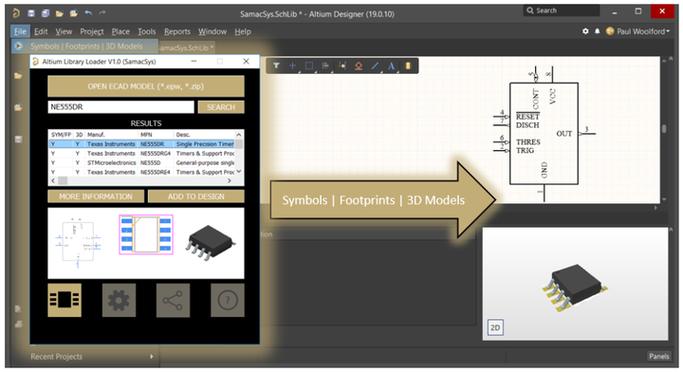Open Paul Woolford user account dropdown

638,31
